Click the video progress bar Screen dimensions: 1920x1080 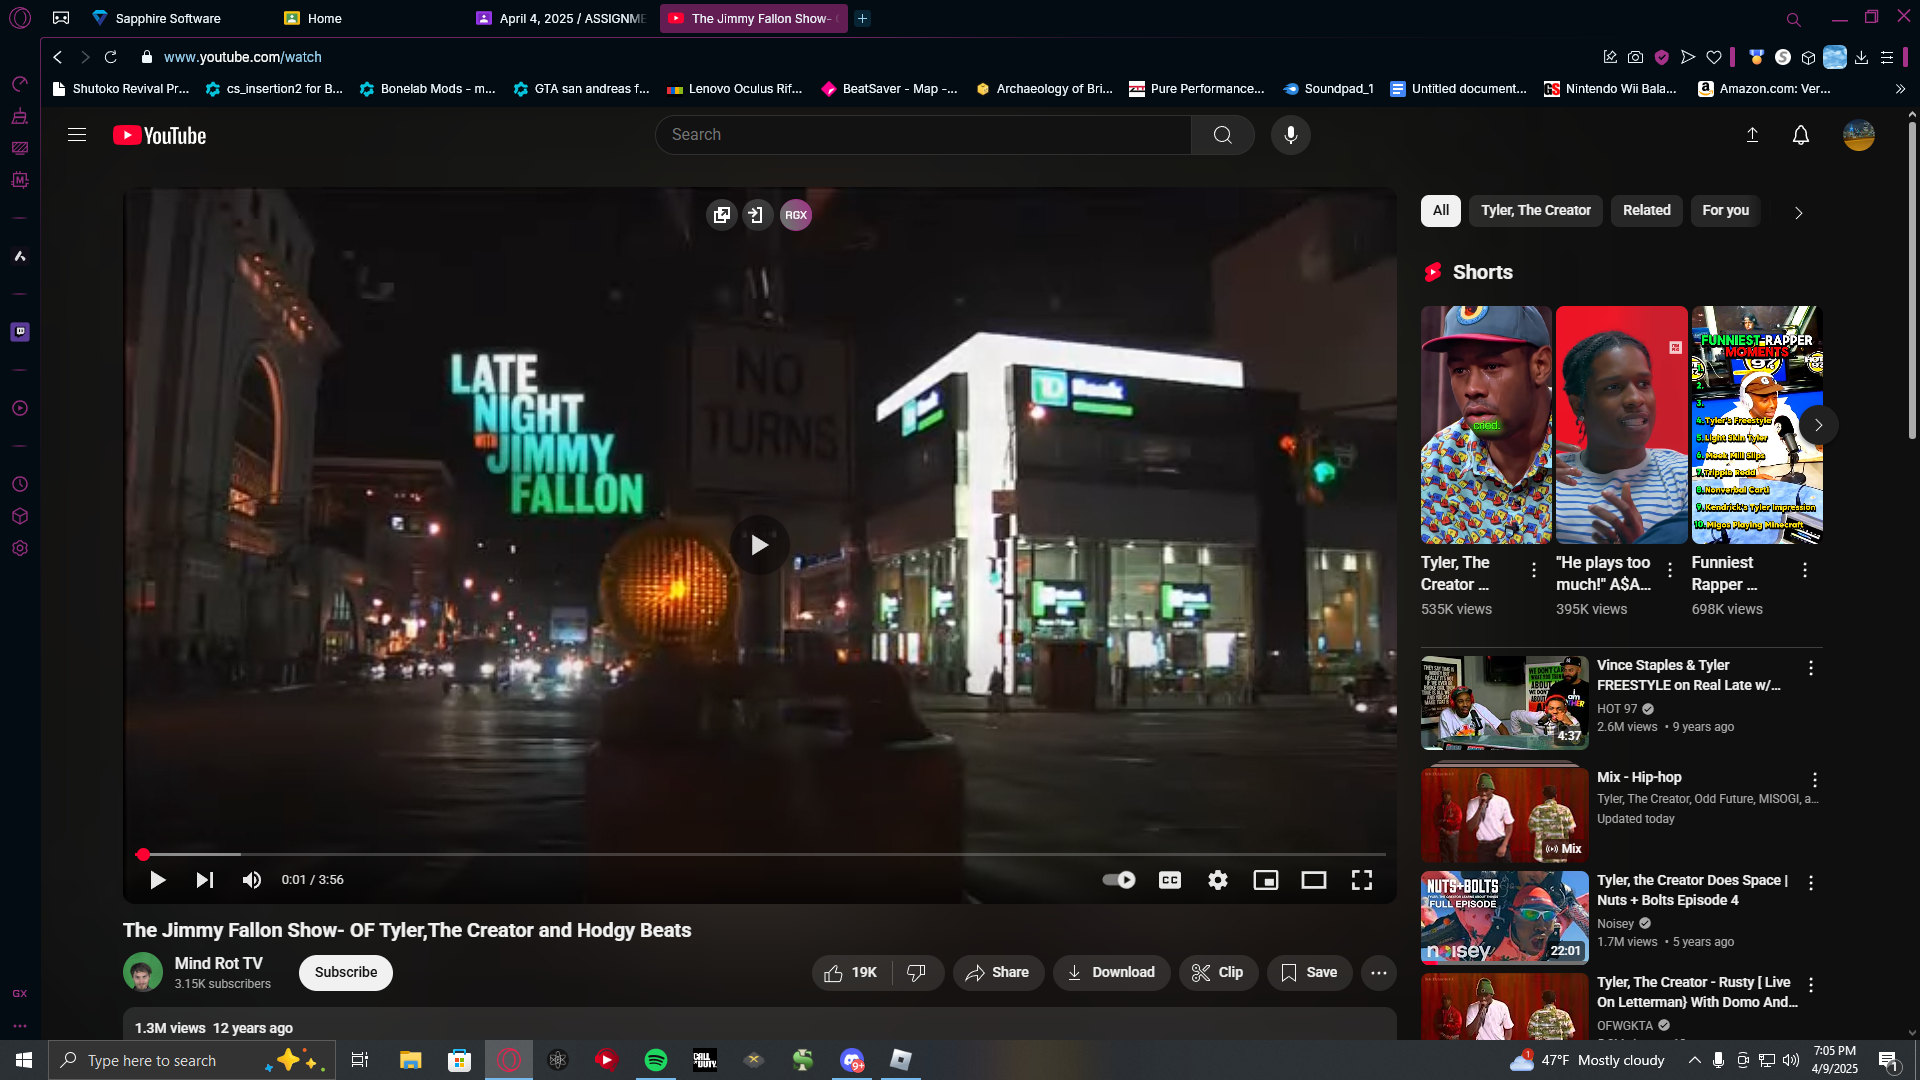[760, 854]
